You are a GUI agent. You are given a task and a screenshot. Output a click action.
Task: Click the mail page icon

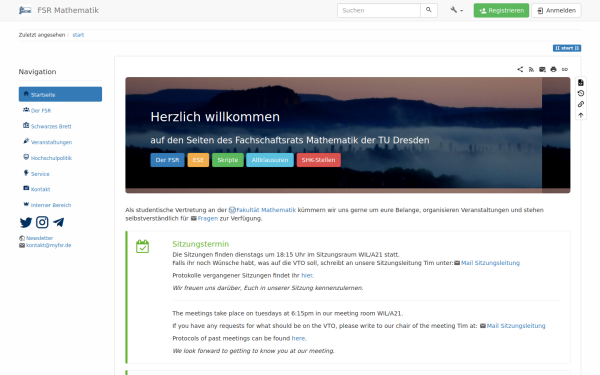(542, 69)
